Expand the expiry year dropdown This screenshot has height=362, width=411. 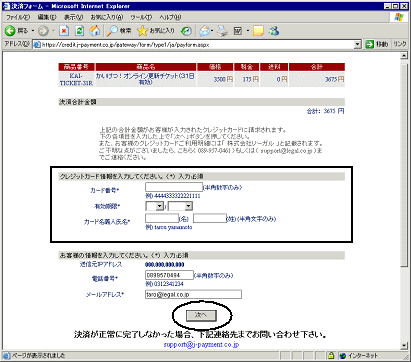pos(189,206)
